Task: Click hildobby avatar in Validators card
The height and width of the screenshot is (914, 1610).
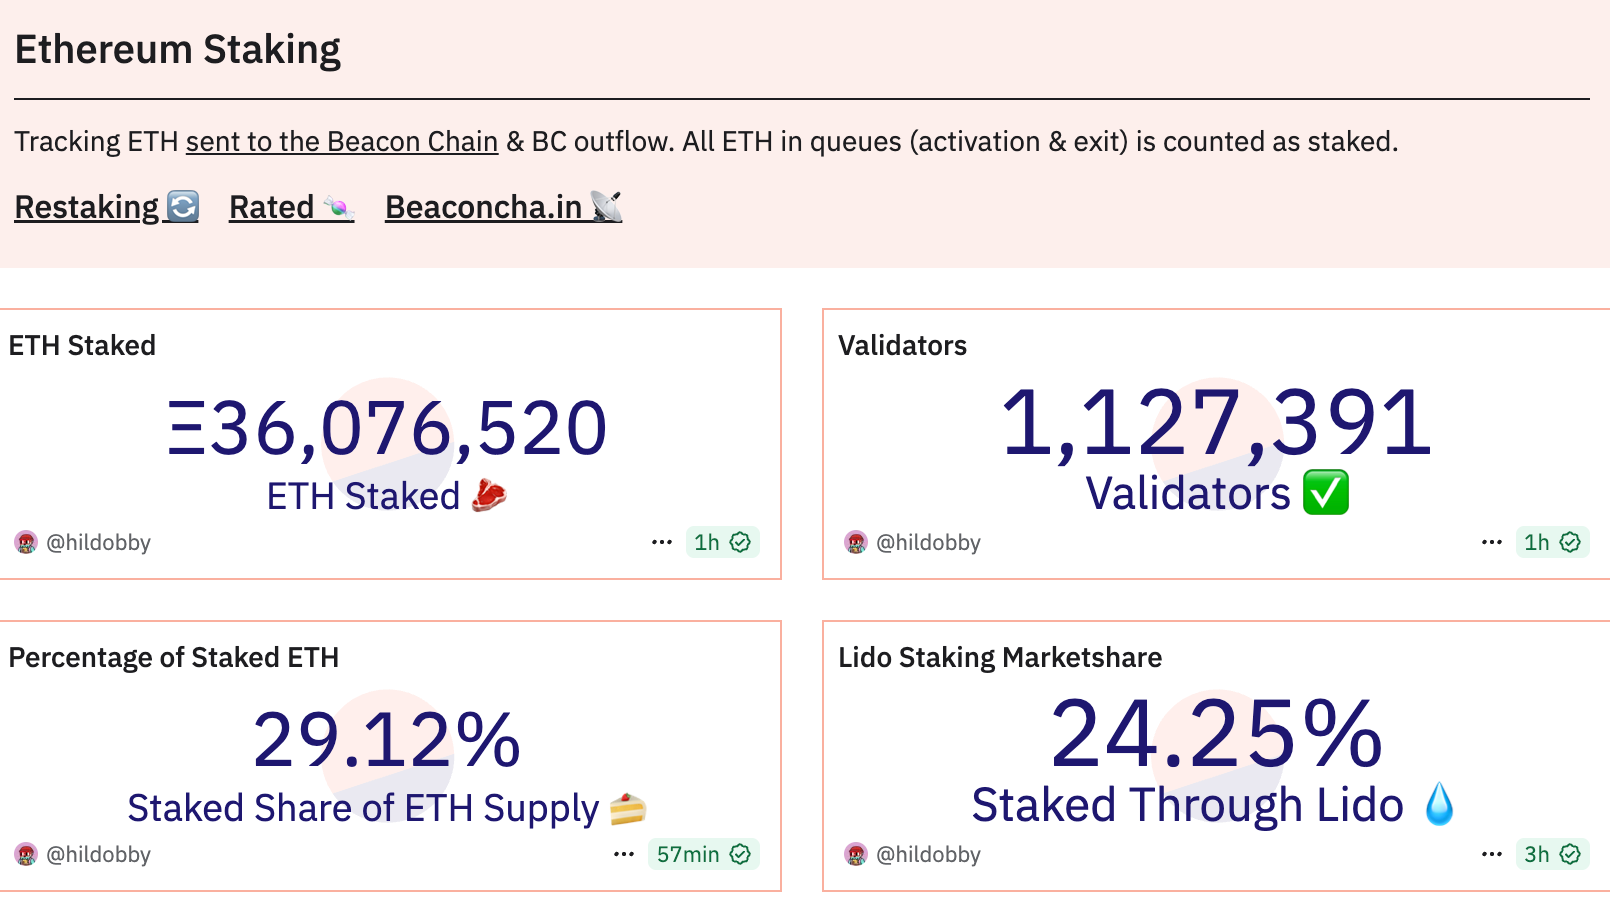Action: (x=856, y=543)
